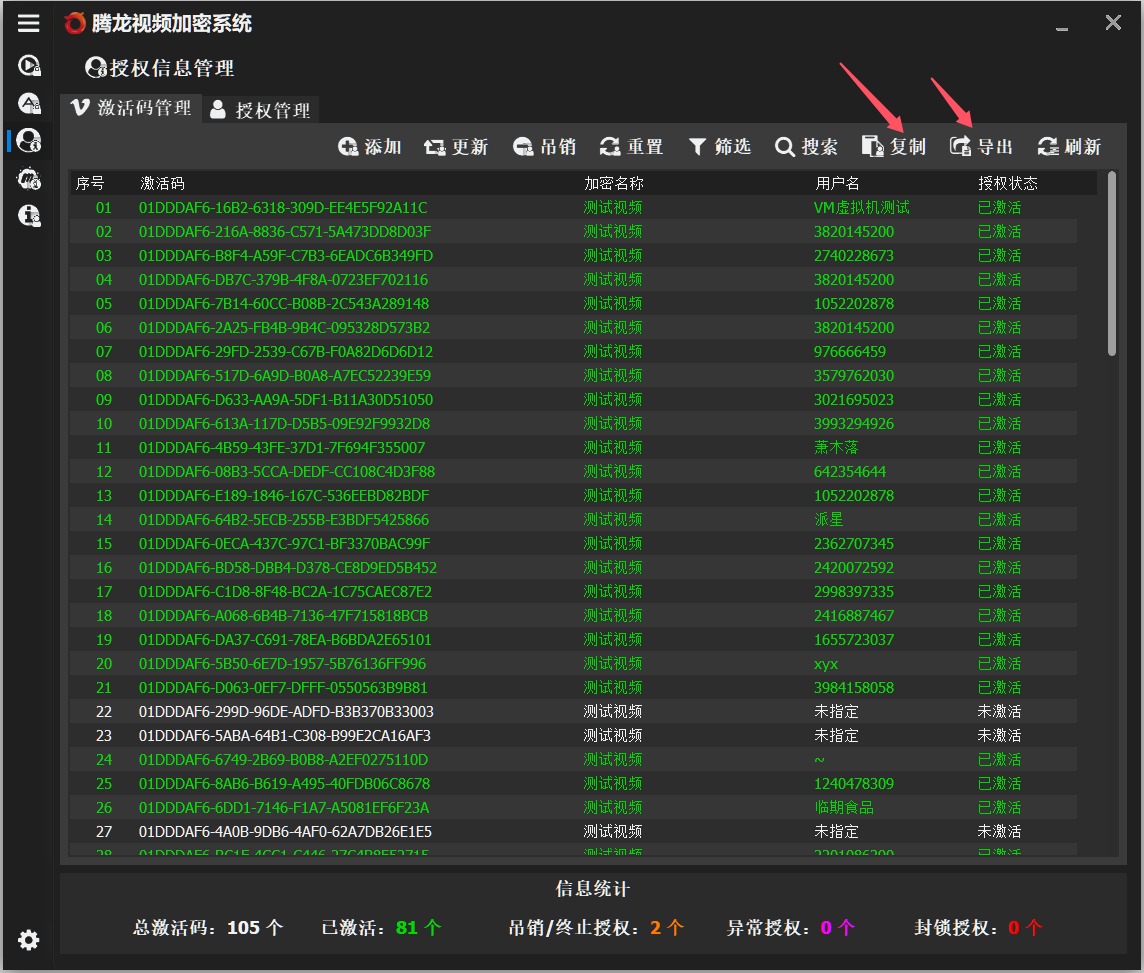The width and height of the screenshot is (1144, 973).
Task: Click the info sidebar icon
Action: pyautogui.click(x=29, y=216)
